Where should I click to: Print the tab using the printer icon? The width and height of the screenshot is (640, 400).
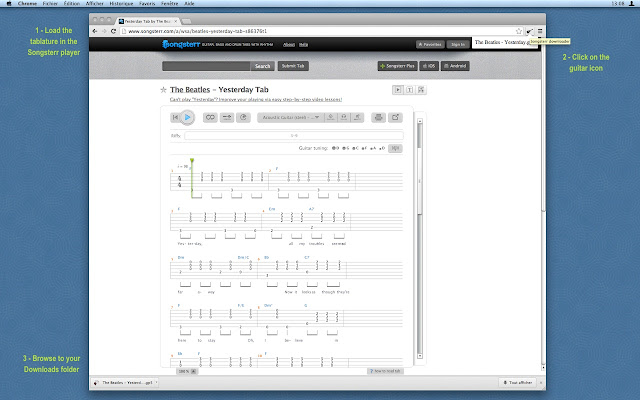(378, 118)
